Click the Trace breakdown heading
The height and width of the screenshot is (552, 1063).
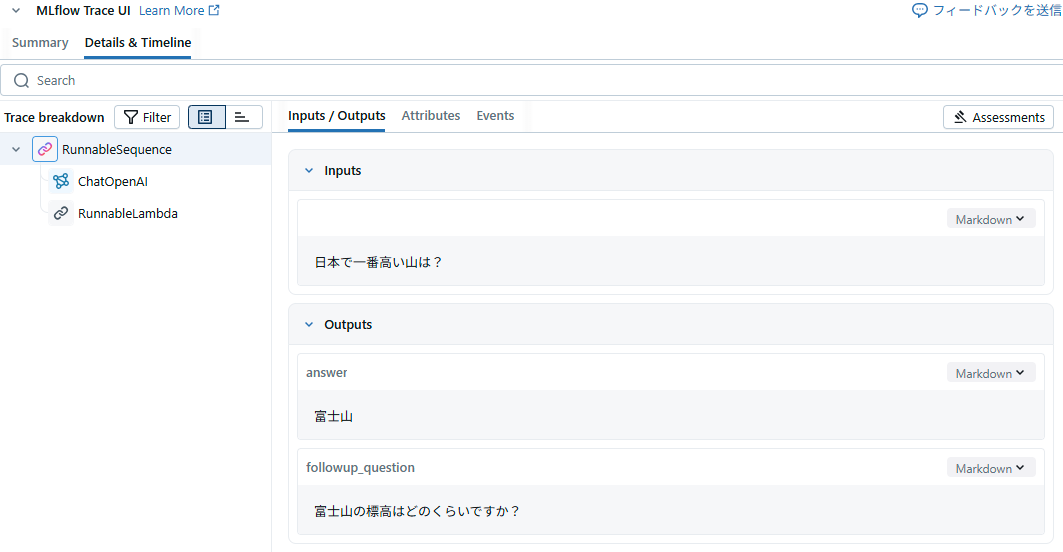pos(54,117)
